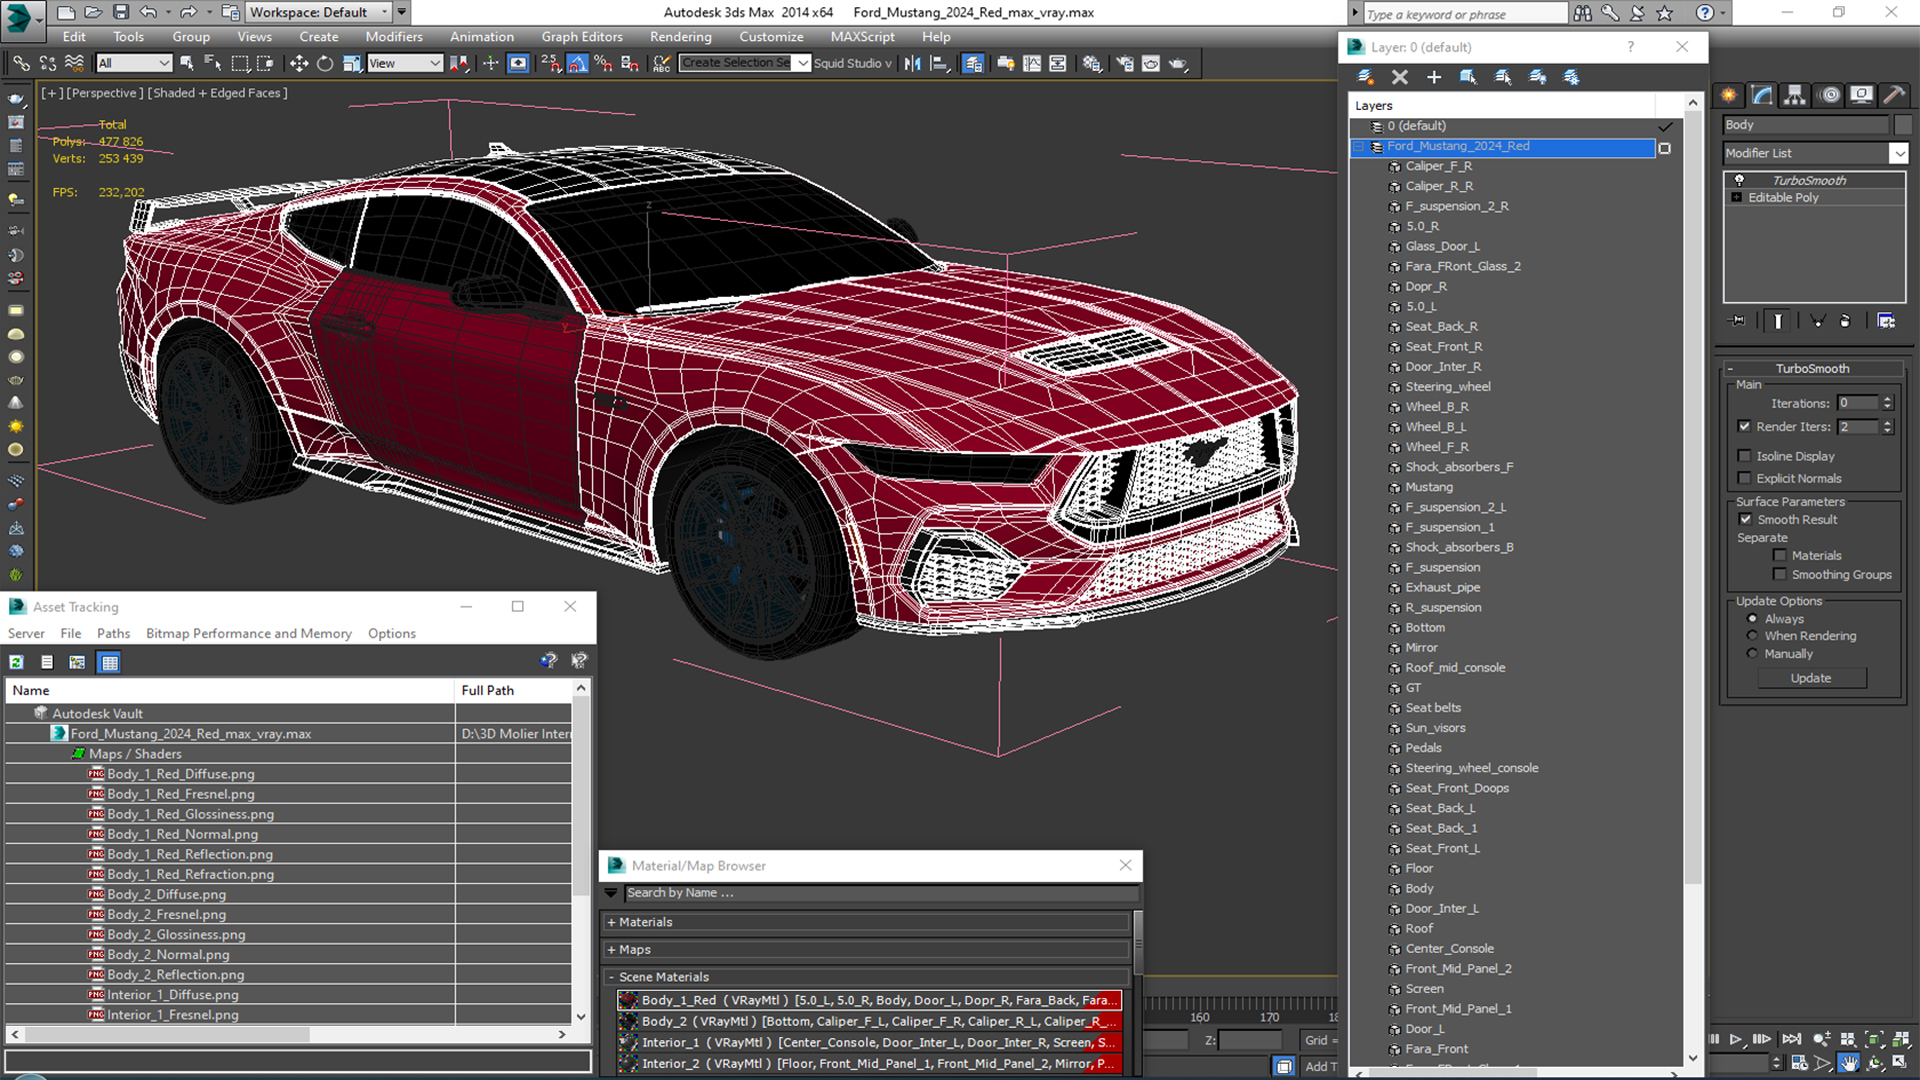Click the Iterations spinner up arrow
The width and height of the screenshot is (1920, 1080).
[x=1887, y=399]
